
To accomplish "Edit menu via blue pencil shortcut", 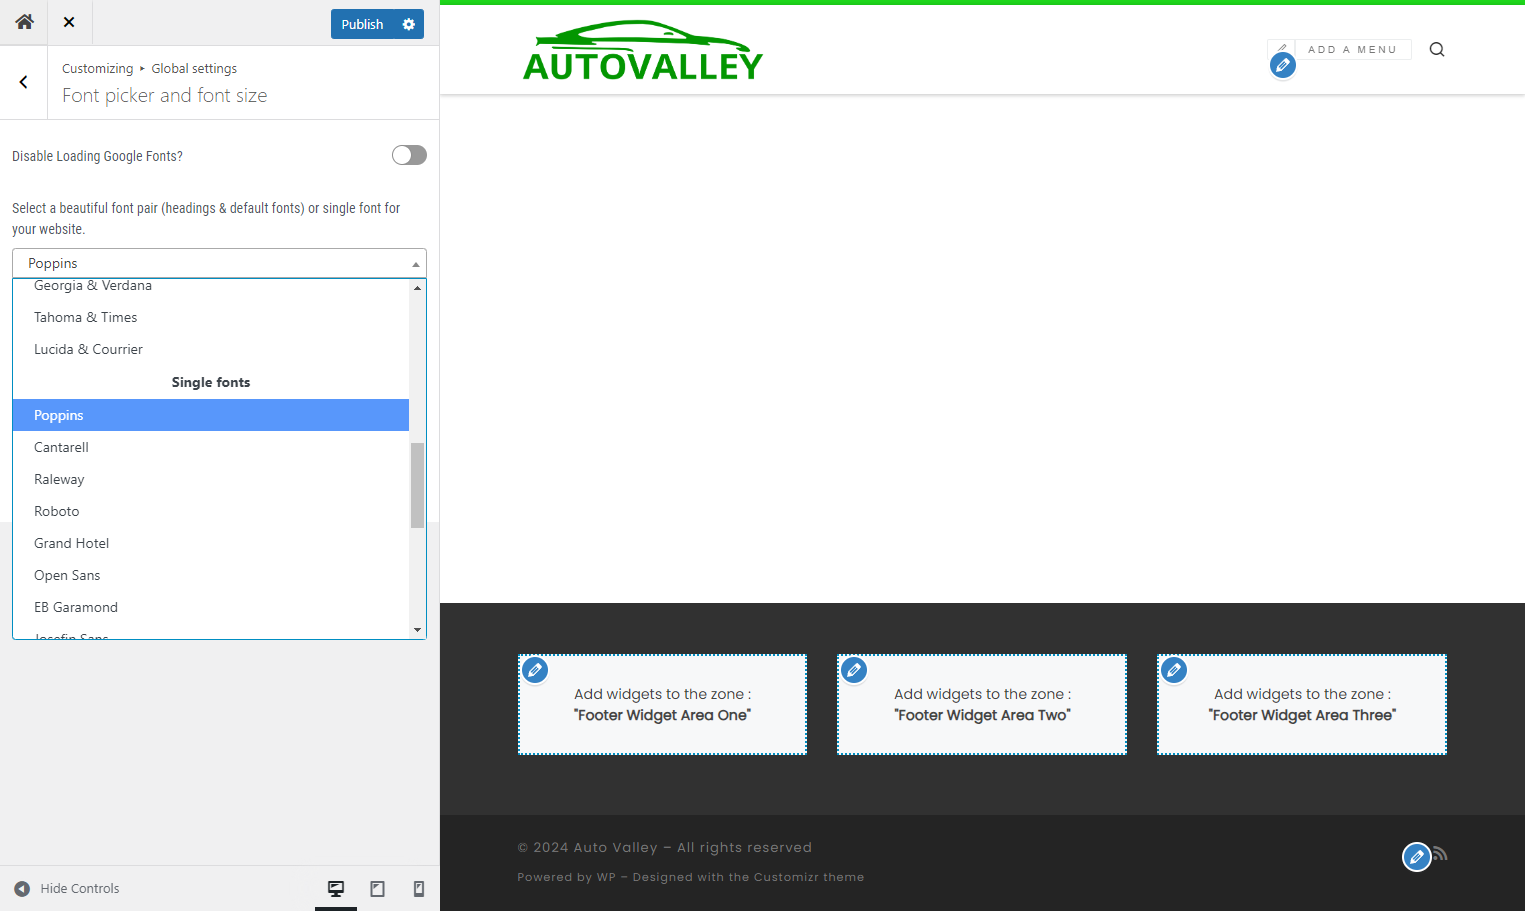I will point(1283,65).
